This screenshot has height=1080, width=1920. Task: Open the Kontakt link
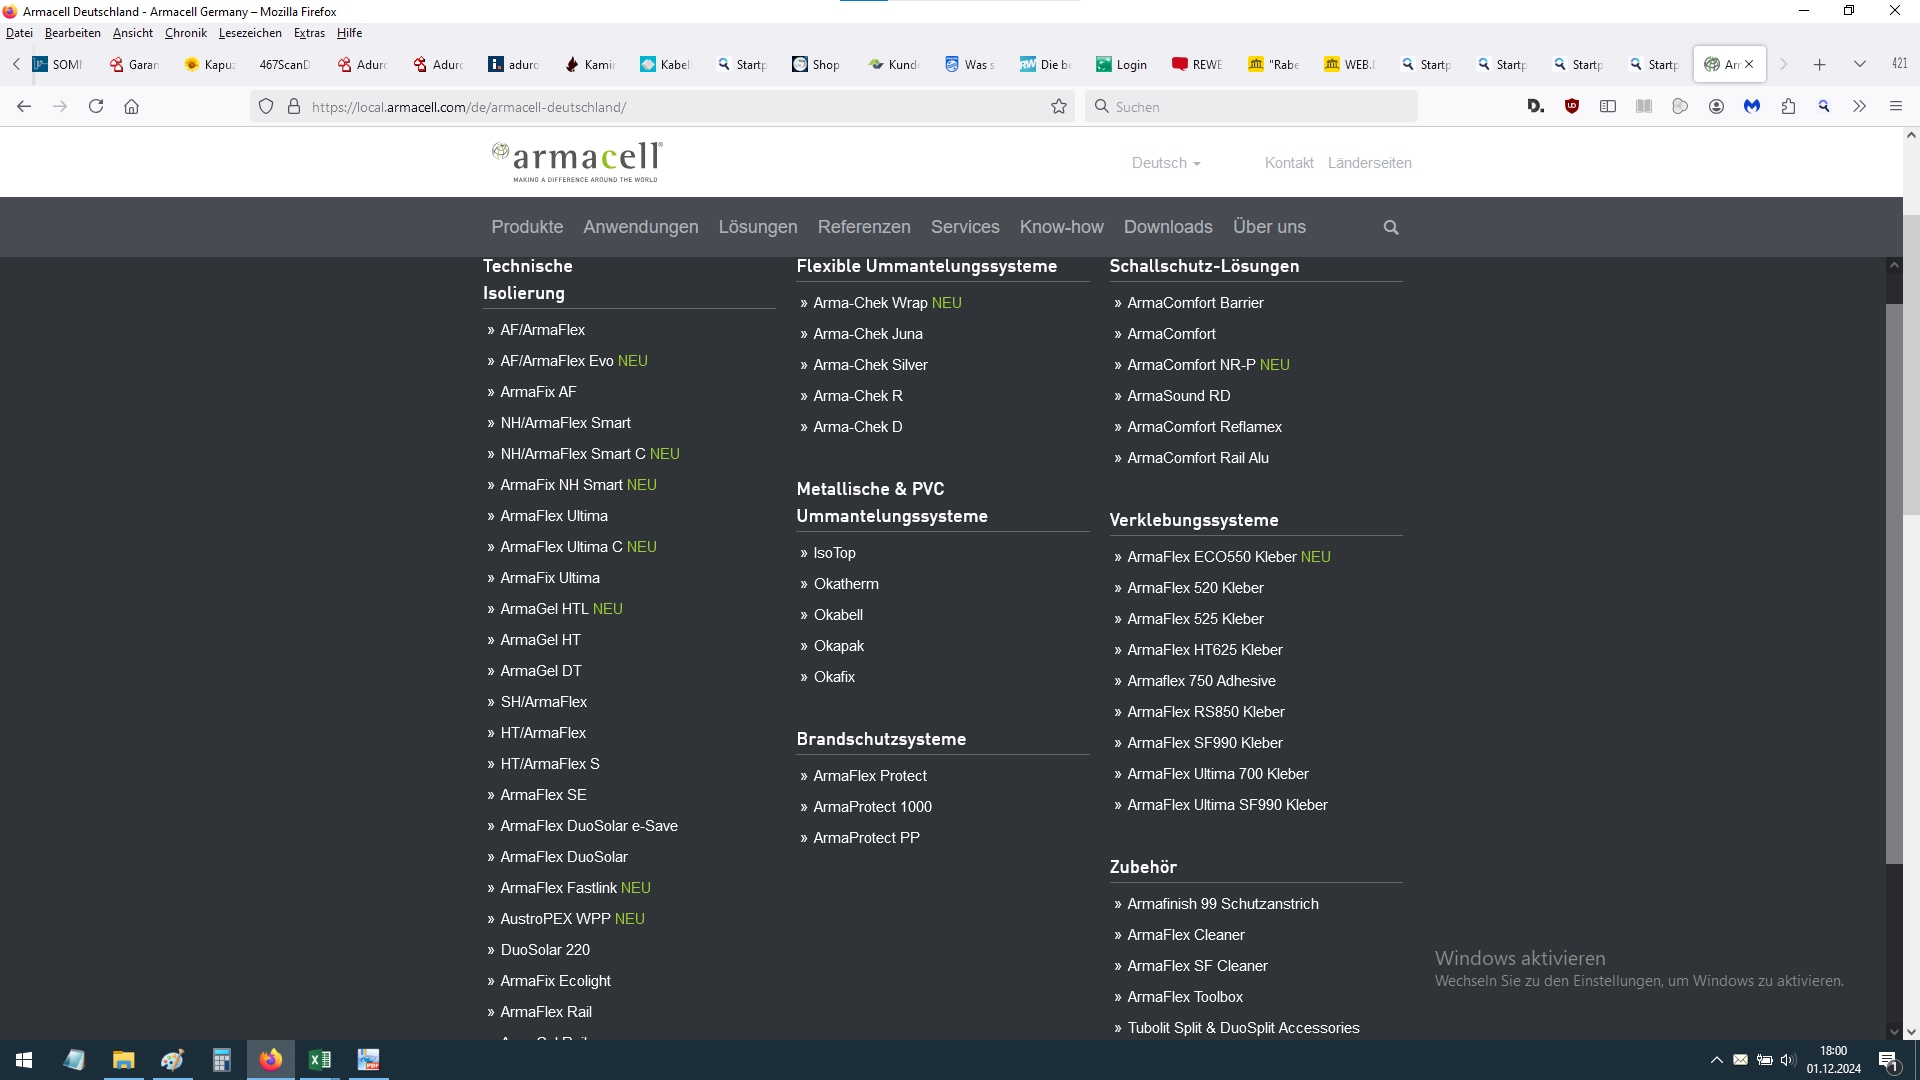pyautogui.click(x=1289, y=163)
